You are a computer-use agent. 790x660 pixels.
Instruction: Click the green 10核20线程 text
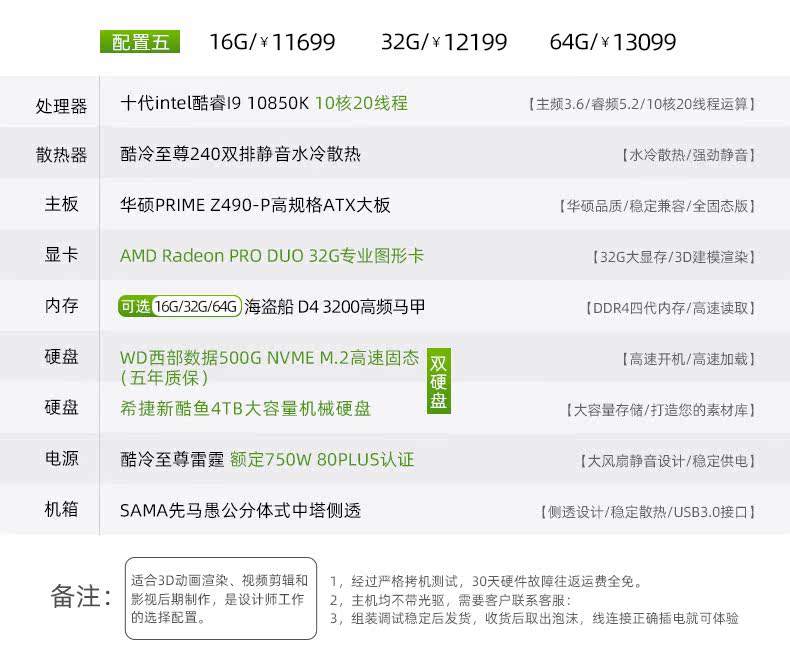click(361, 103)
